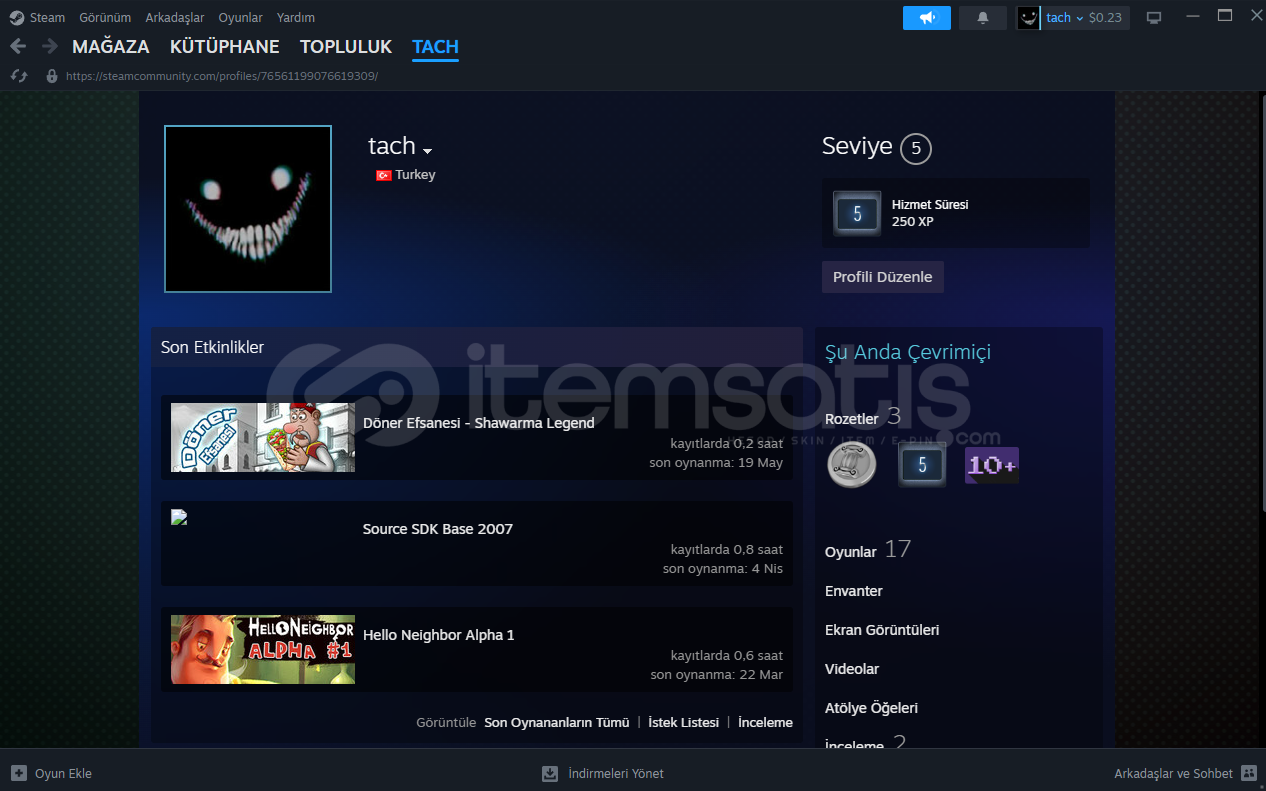Open the Yardım menu
The width and height of the screenshot is (1266, 791).
296,17
